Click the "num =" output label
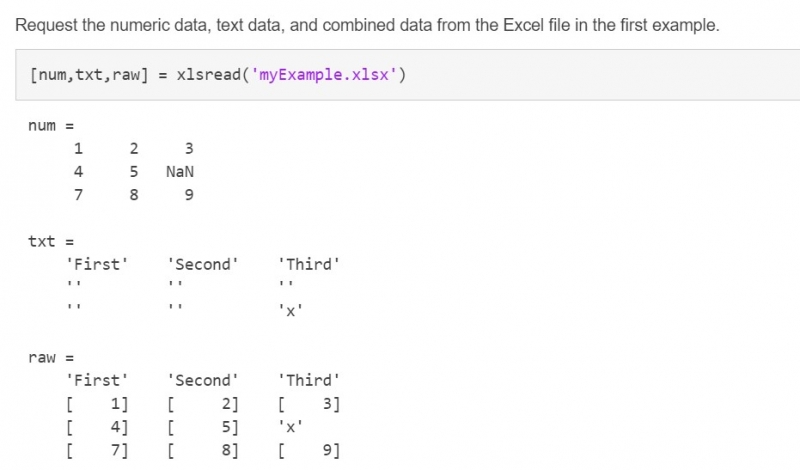Screen dimensions: 800x470 [52, 126]
